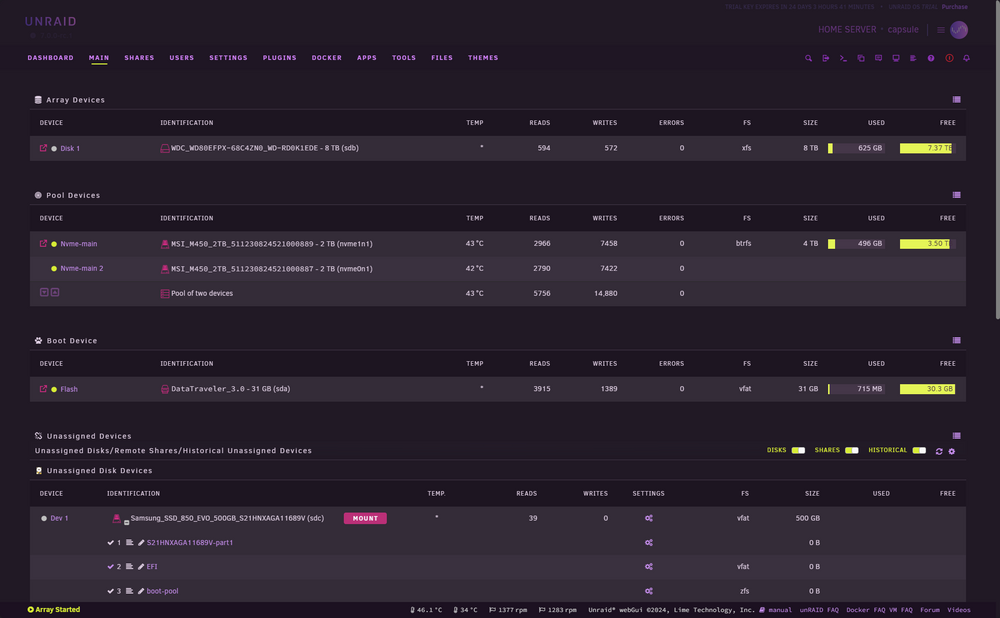Image resolution: width=1000 pixels, height=618 pixels.
Task: Click the MSI_M450 ...0889 device icon
Action: tap(165, 244)
